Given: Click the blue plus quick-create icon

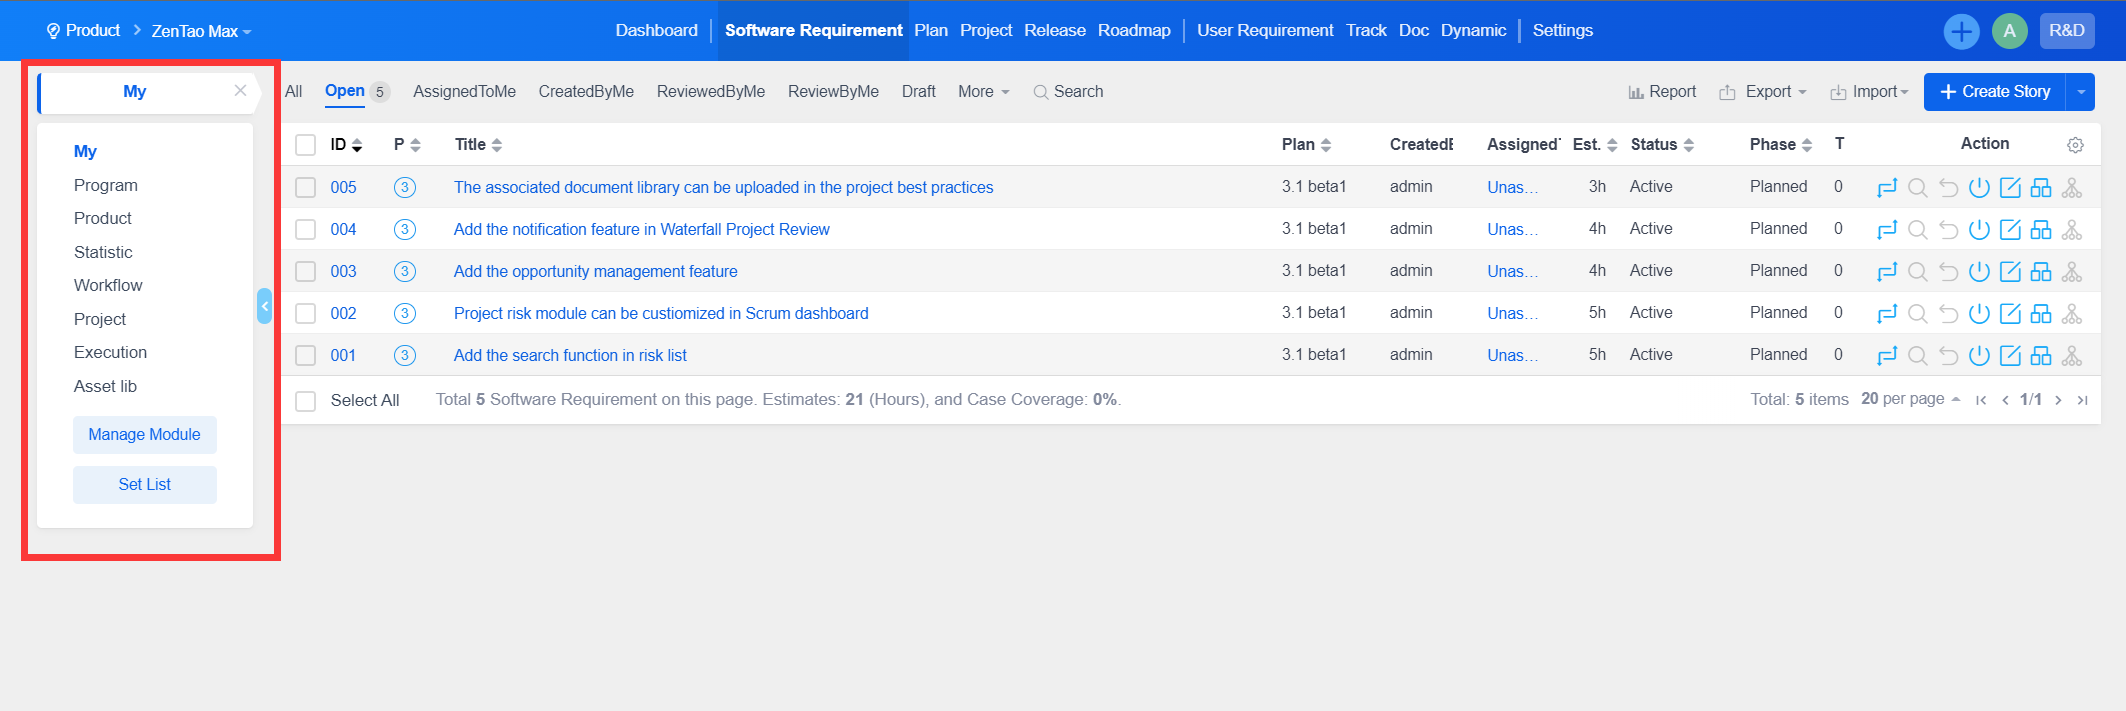Looking at the screenshot, I should tap(1961, 31).
